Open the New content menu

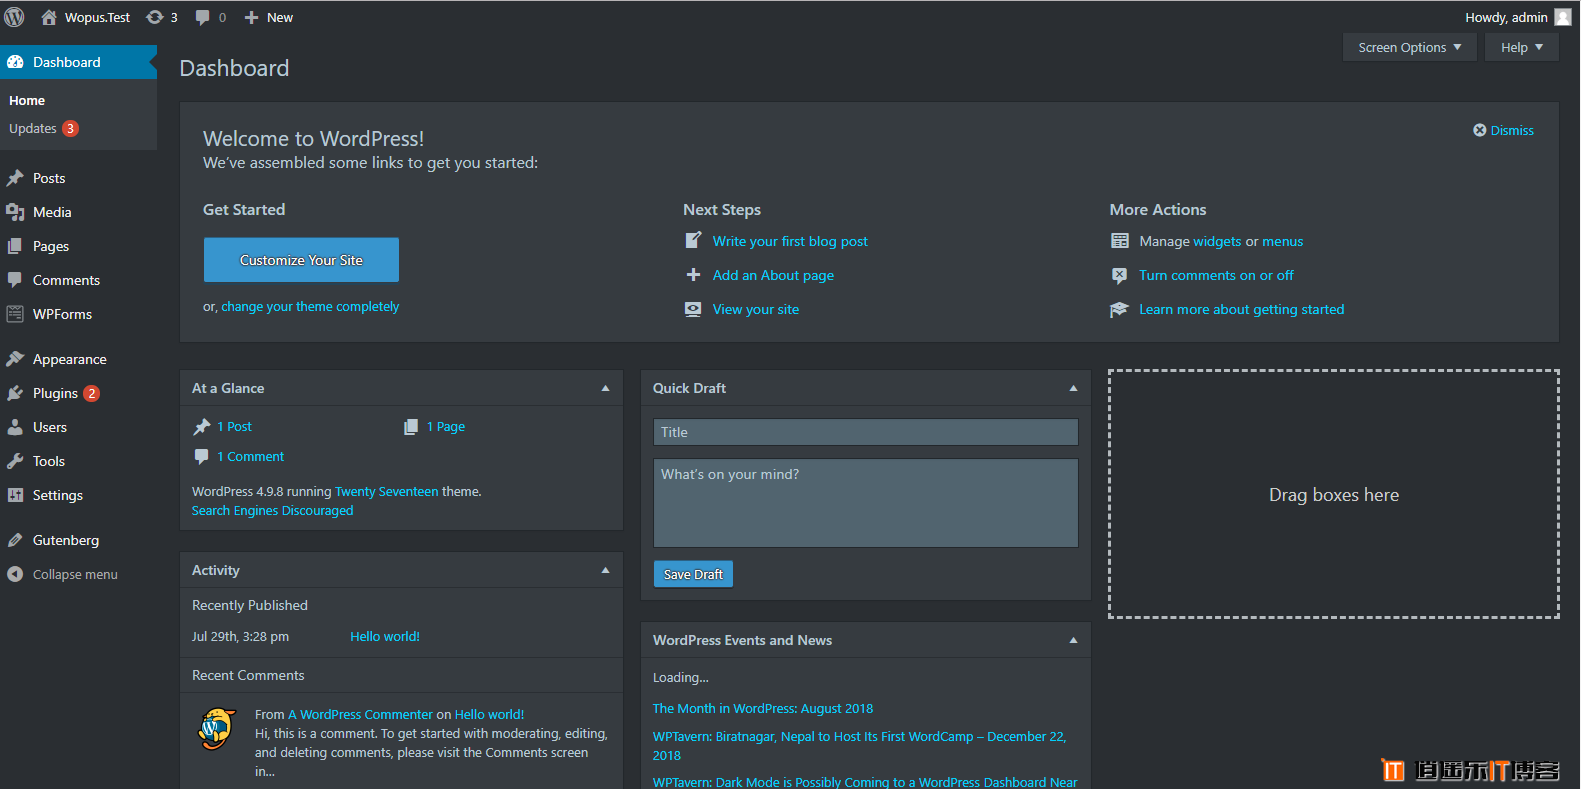(269, 17)
